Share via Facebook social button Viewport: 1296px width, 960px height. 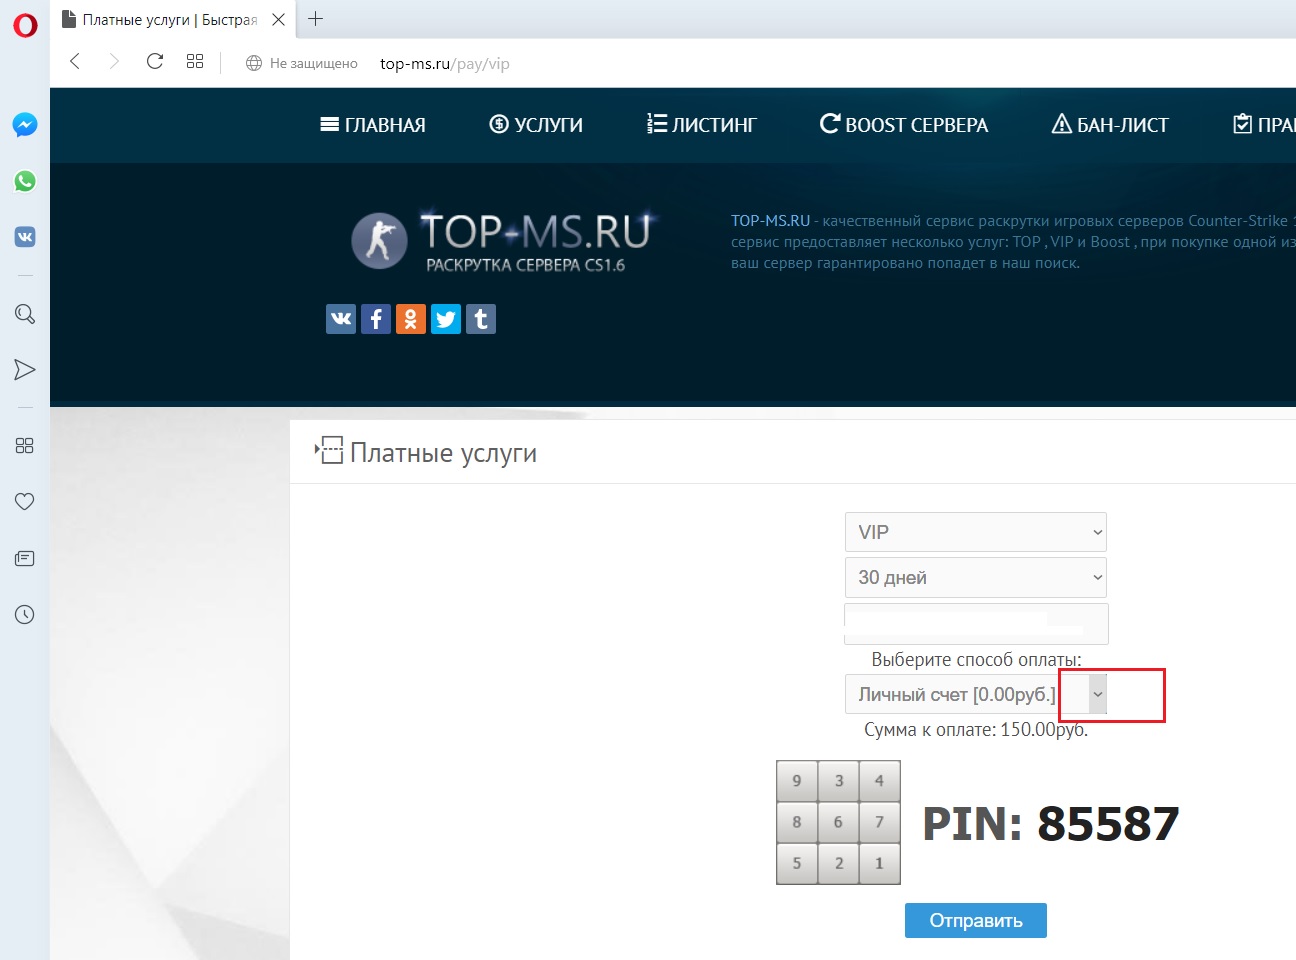376,319
